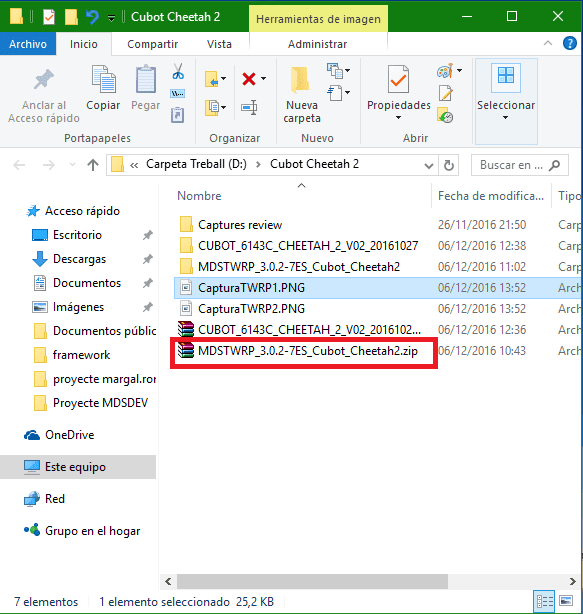Screen dimensions: 583x614
Task: Click the Cut scissors icon
Action: [178, 72]
